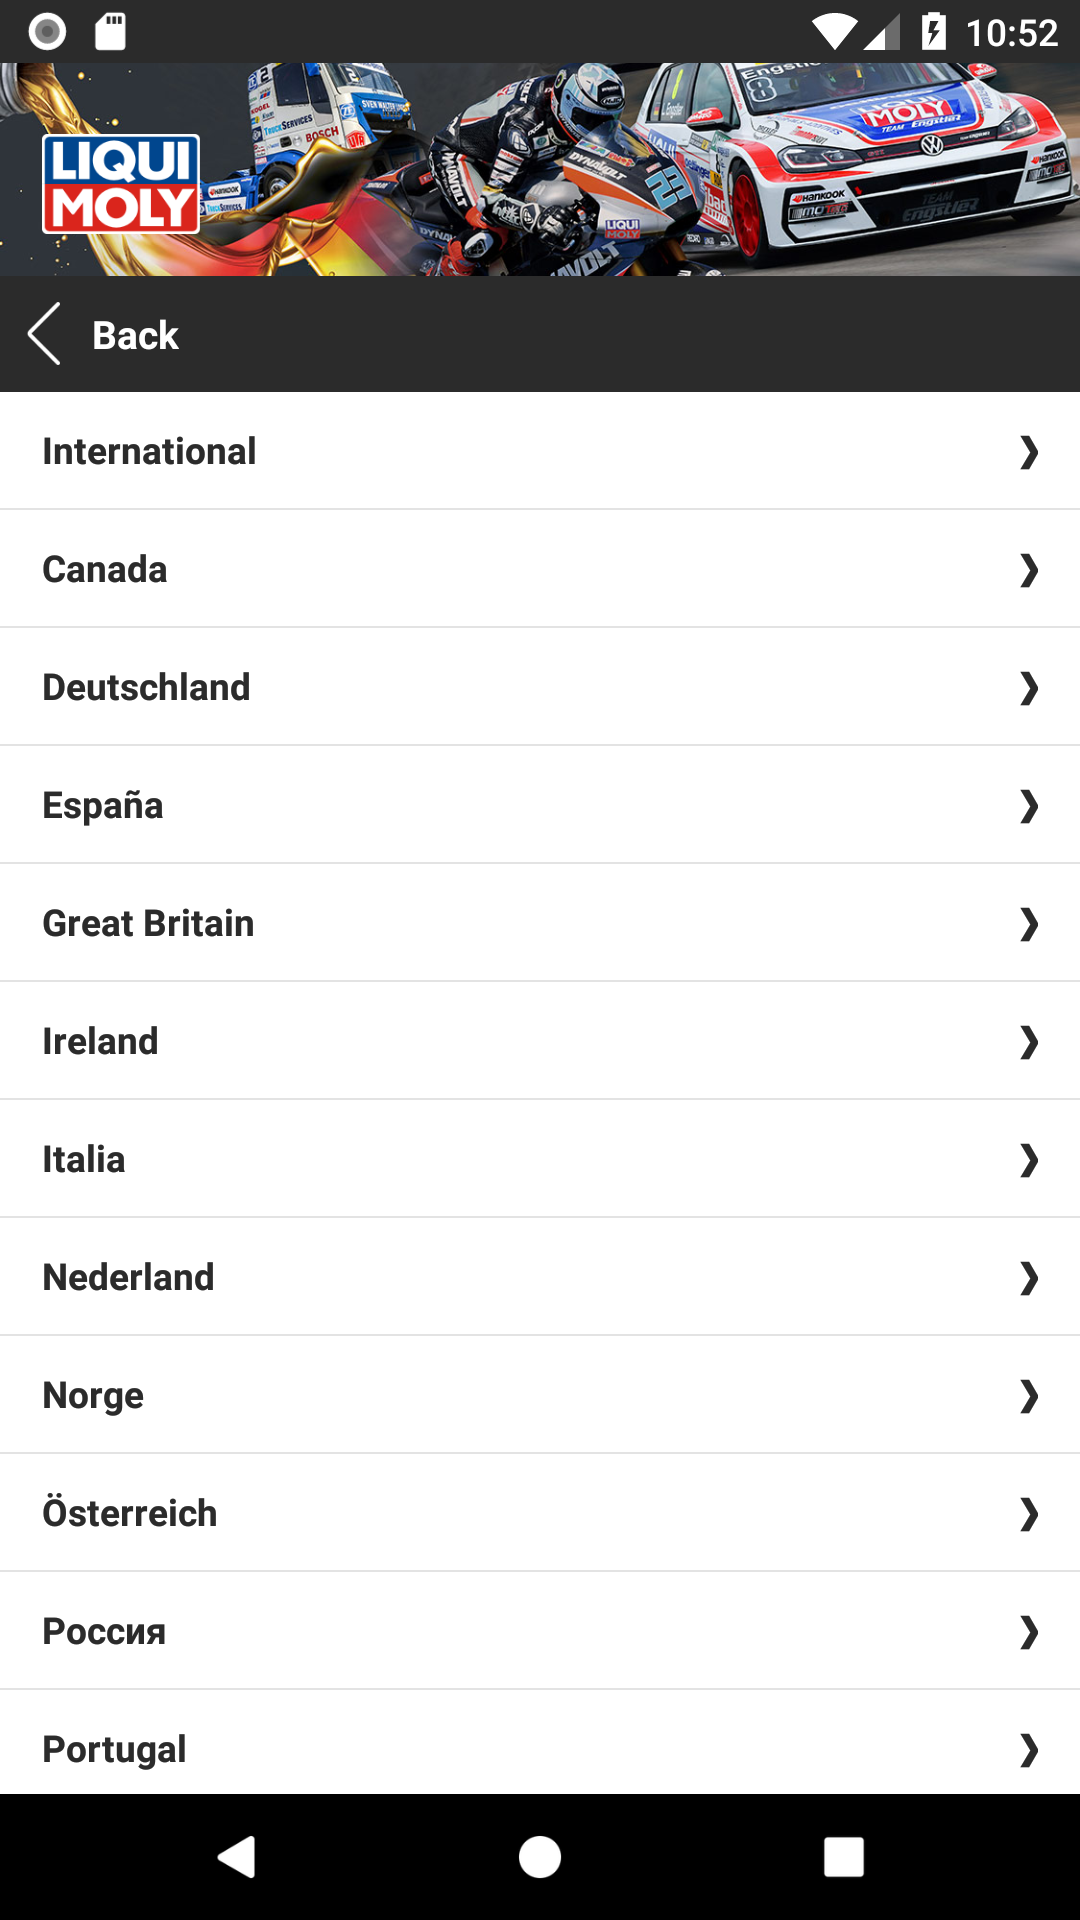Tap the Liqui Moly logo
1080x1920 pixels.
(x=121, y=184)
